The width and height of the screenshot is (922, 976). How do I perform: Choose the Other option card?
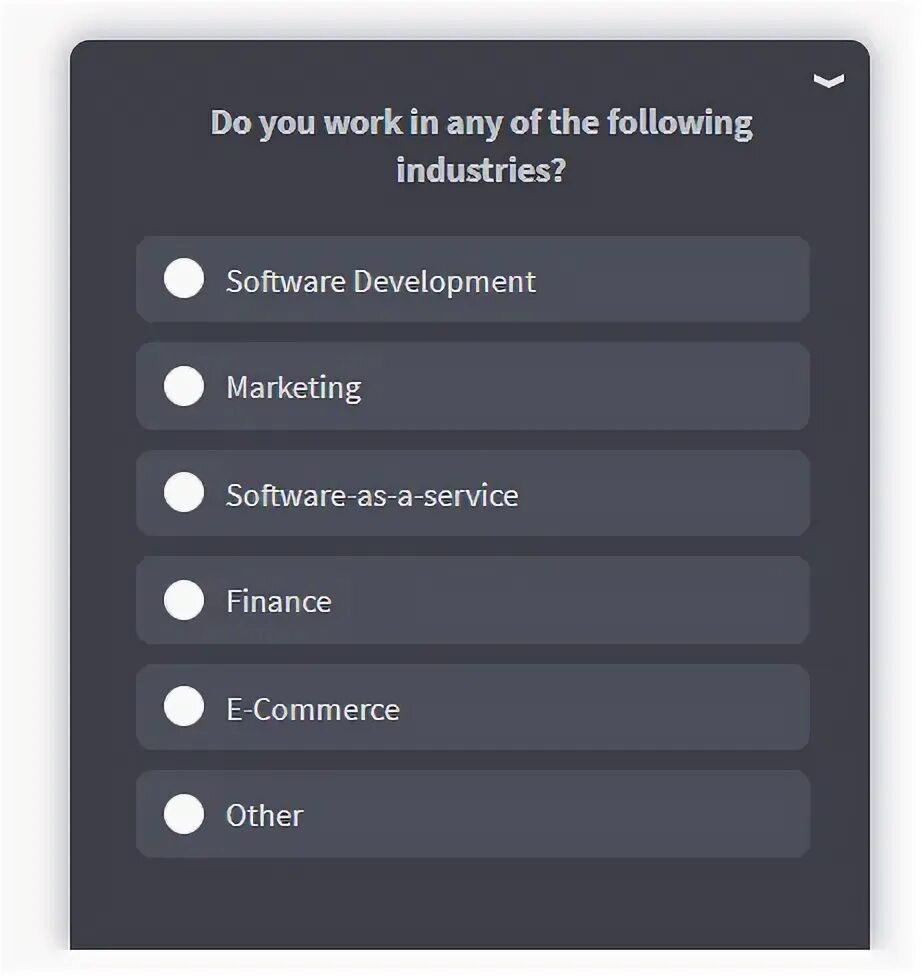click(473, 814)
